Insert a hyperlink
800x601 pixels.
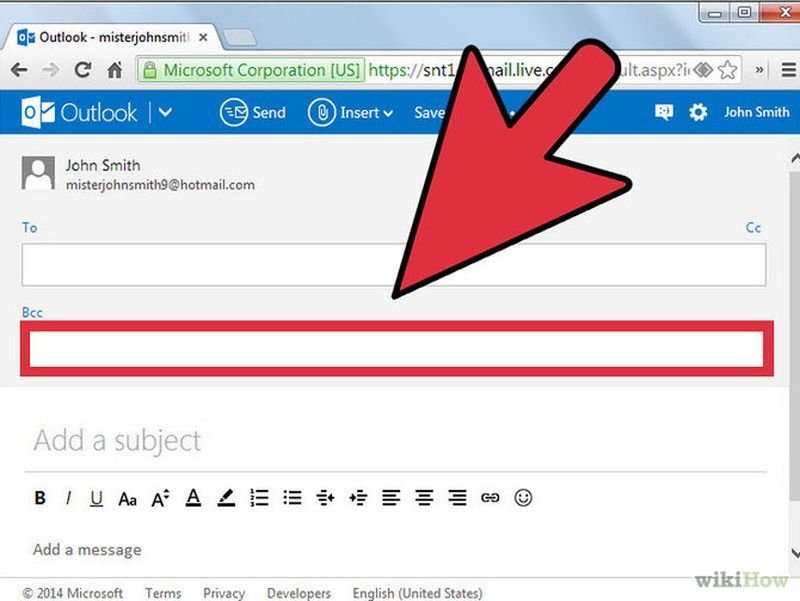click(x=490, y=497)
